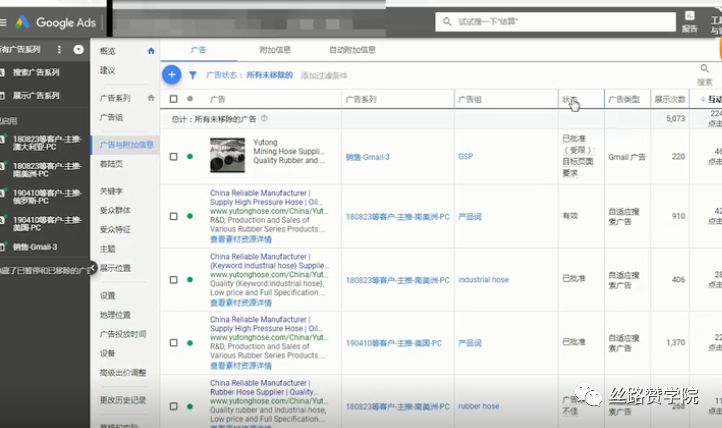Tick the checkbox for the 190410 美国 ad row
This screenshot has height=428, width=722.
[174, 342]
